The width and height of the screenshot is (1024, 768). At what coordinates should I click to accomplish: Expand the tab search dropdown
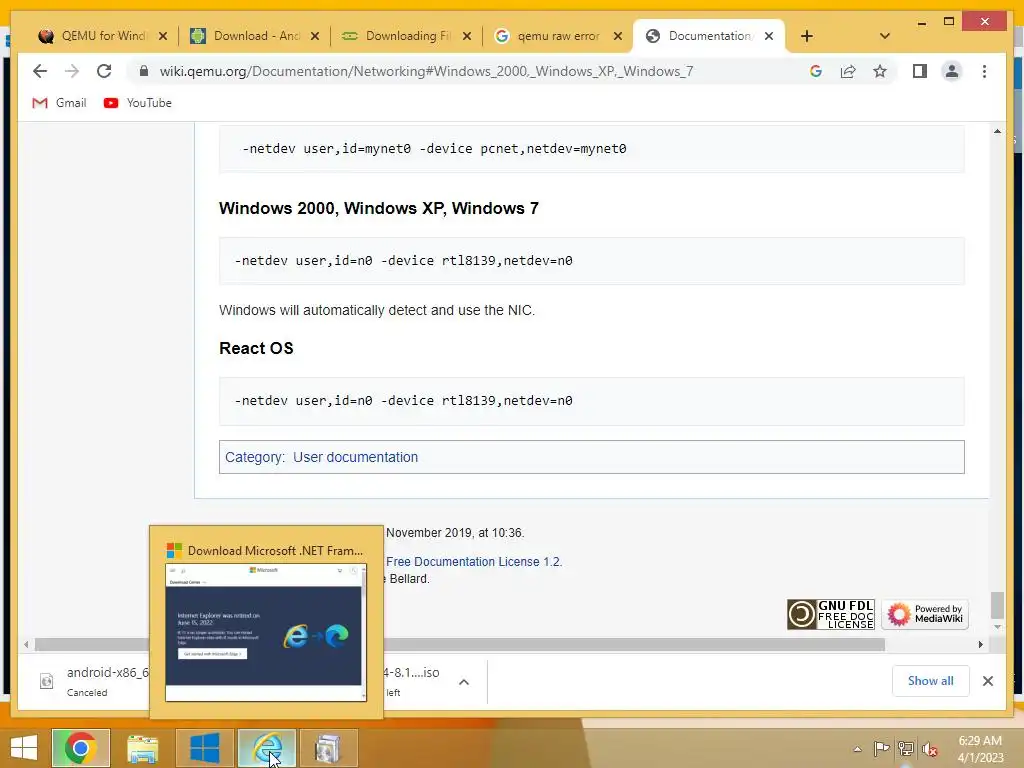click(x=884, y=36)
